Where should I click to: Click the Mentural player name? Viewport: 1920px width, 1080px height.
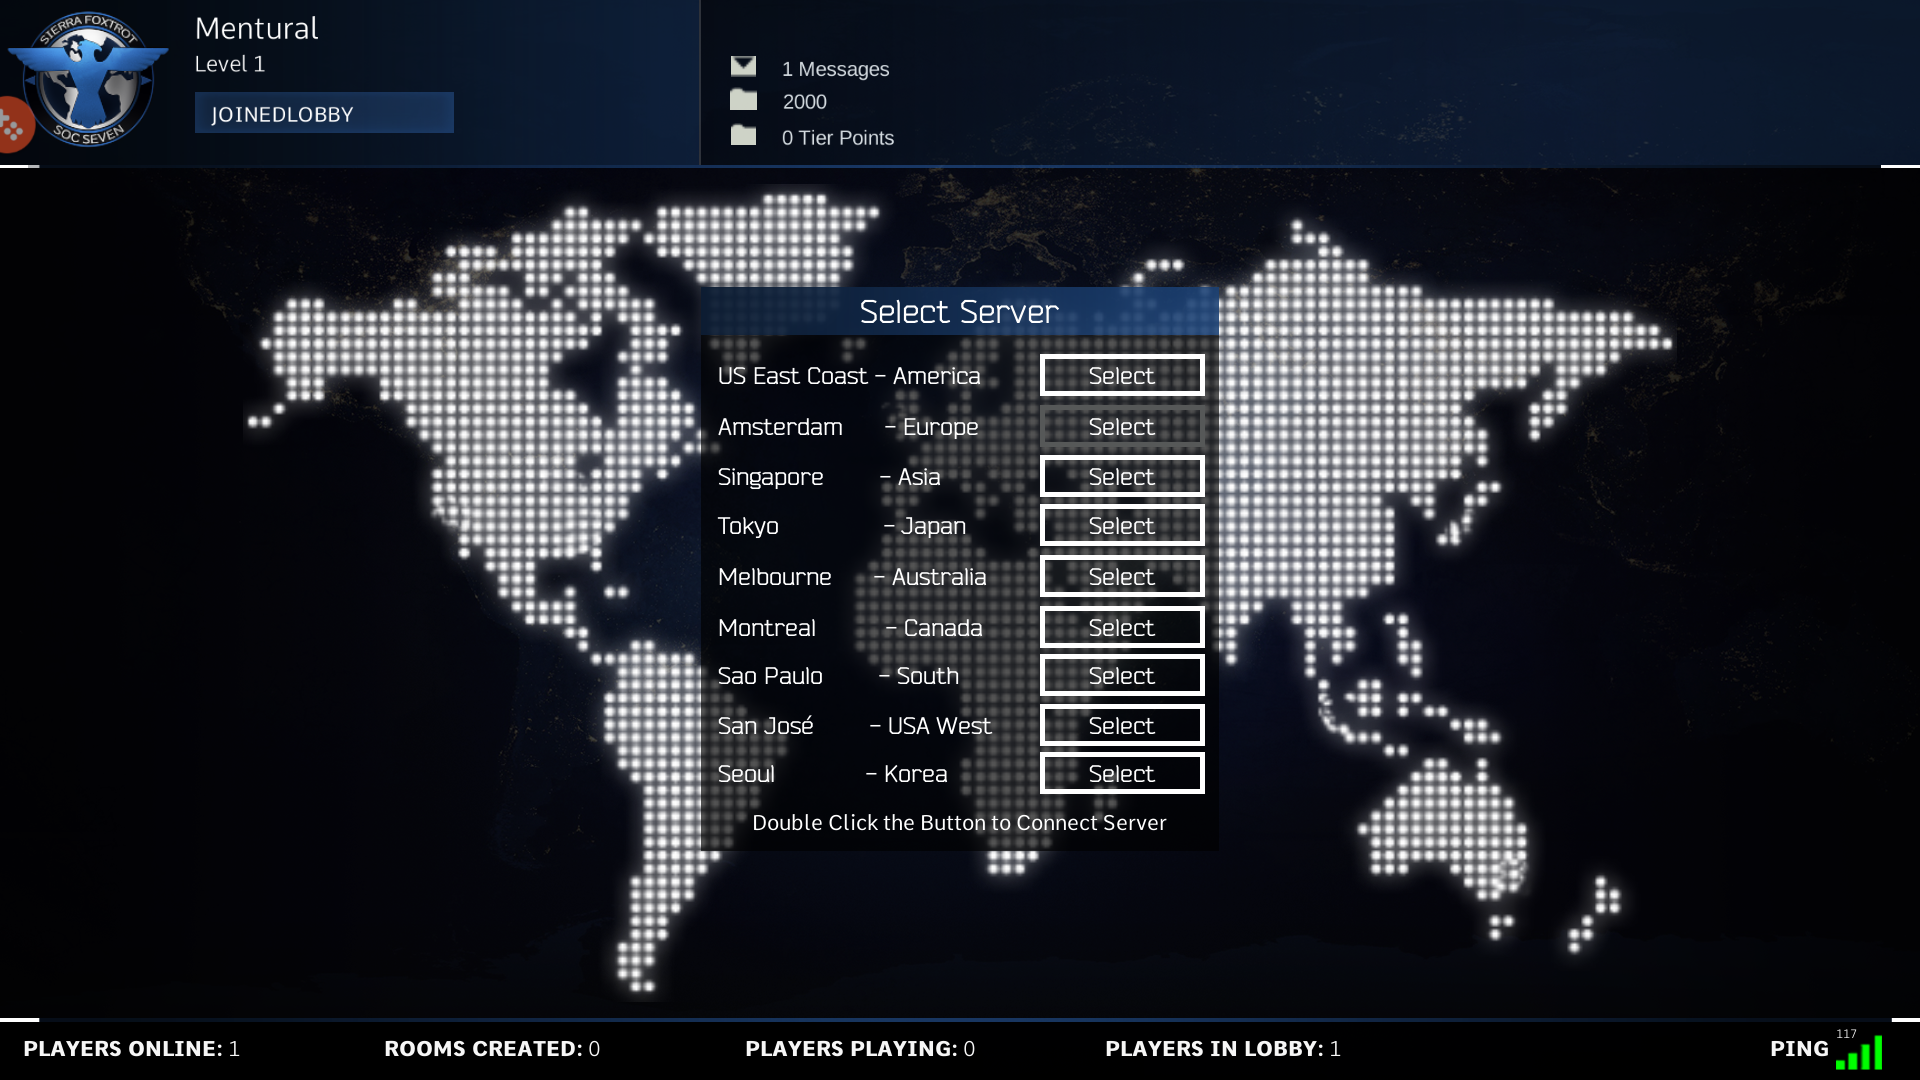[256, 28]
